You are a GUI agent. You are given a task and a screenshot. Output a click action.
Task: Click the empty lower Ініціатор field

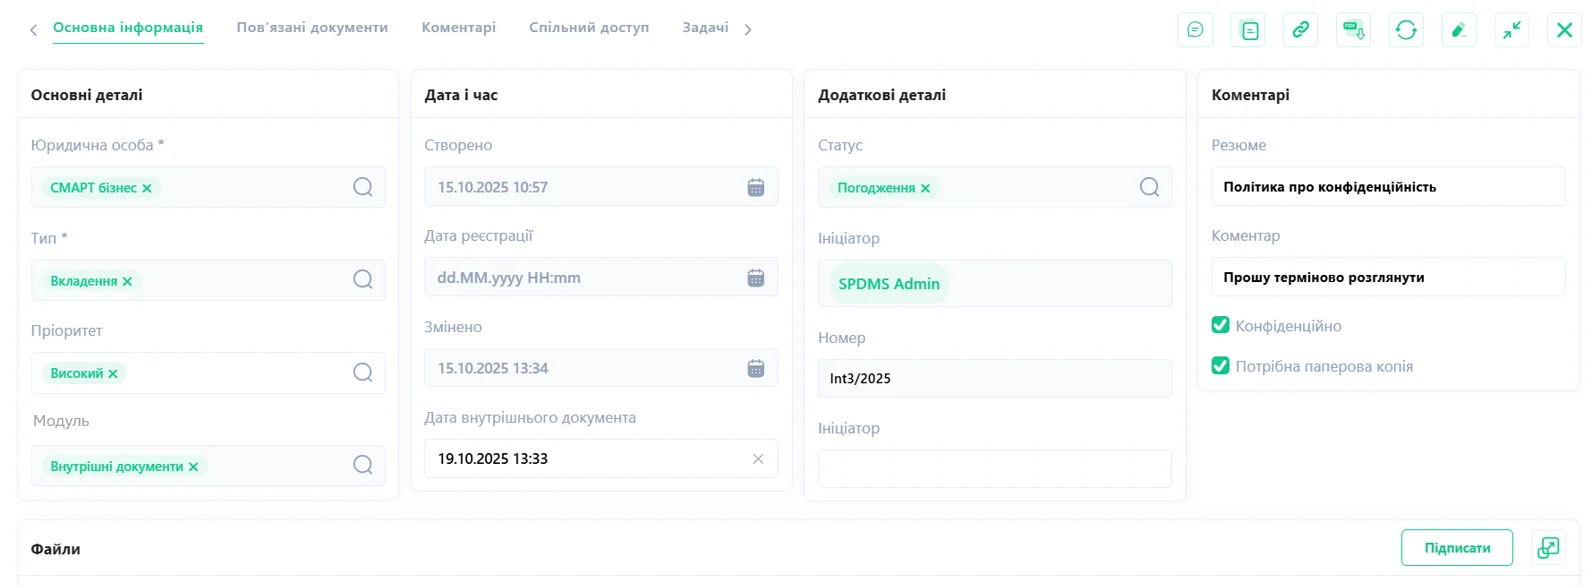tap(995, 468)
